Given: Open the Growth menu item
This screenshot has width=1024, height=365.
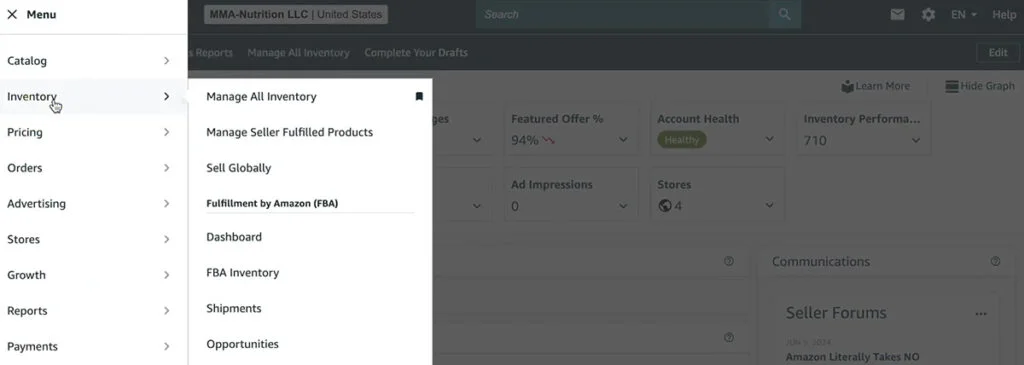Looking at the screenshot, I should (93, 275).
